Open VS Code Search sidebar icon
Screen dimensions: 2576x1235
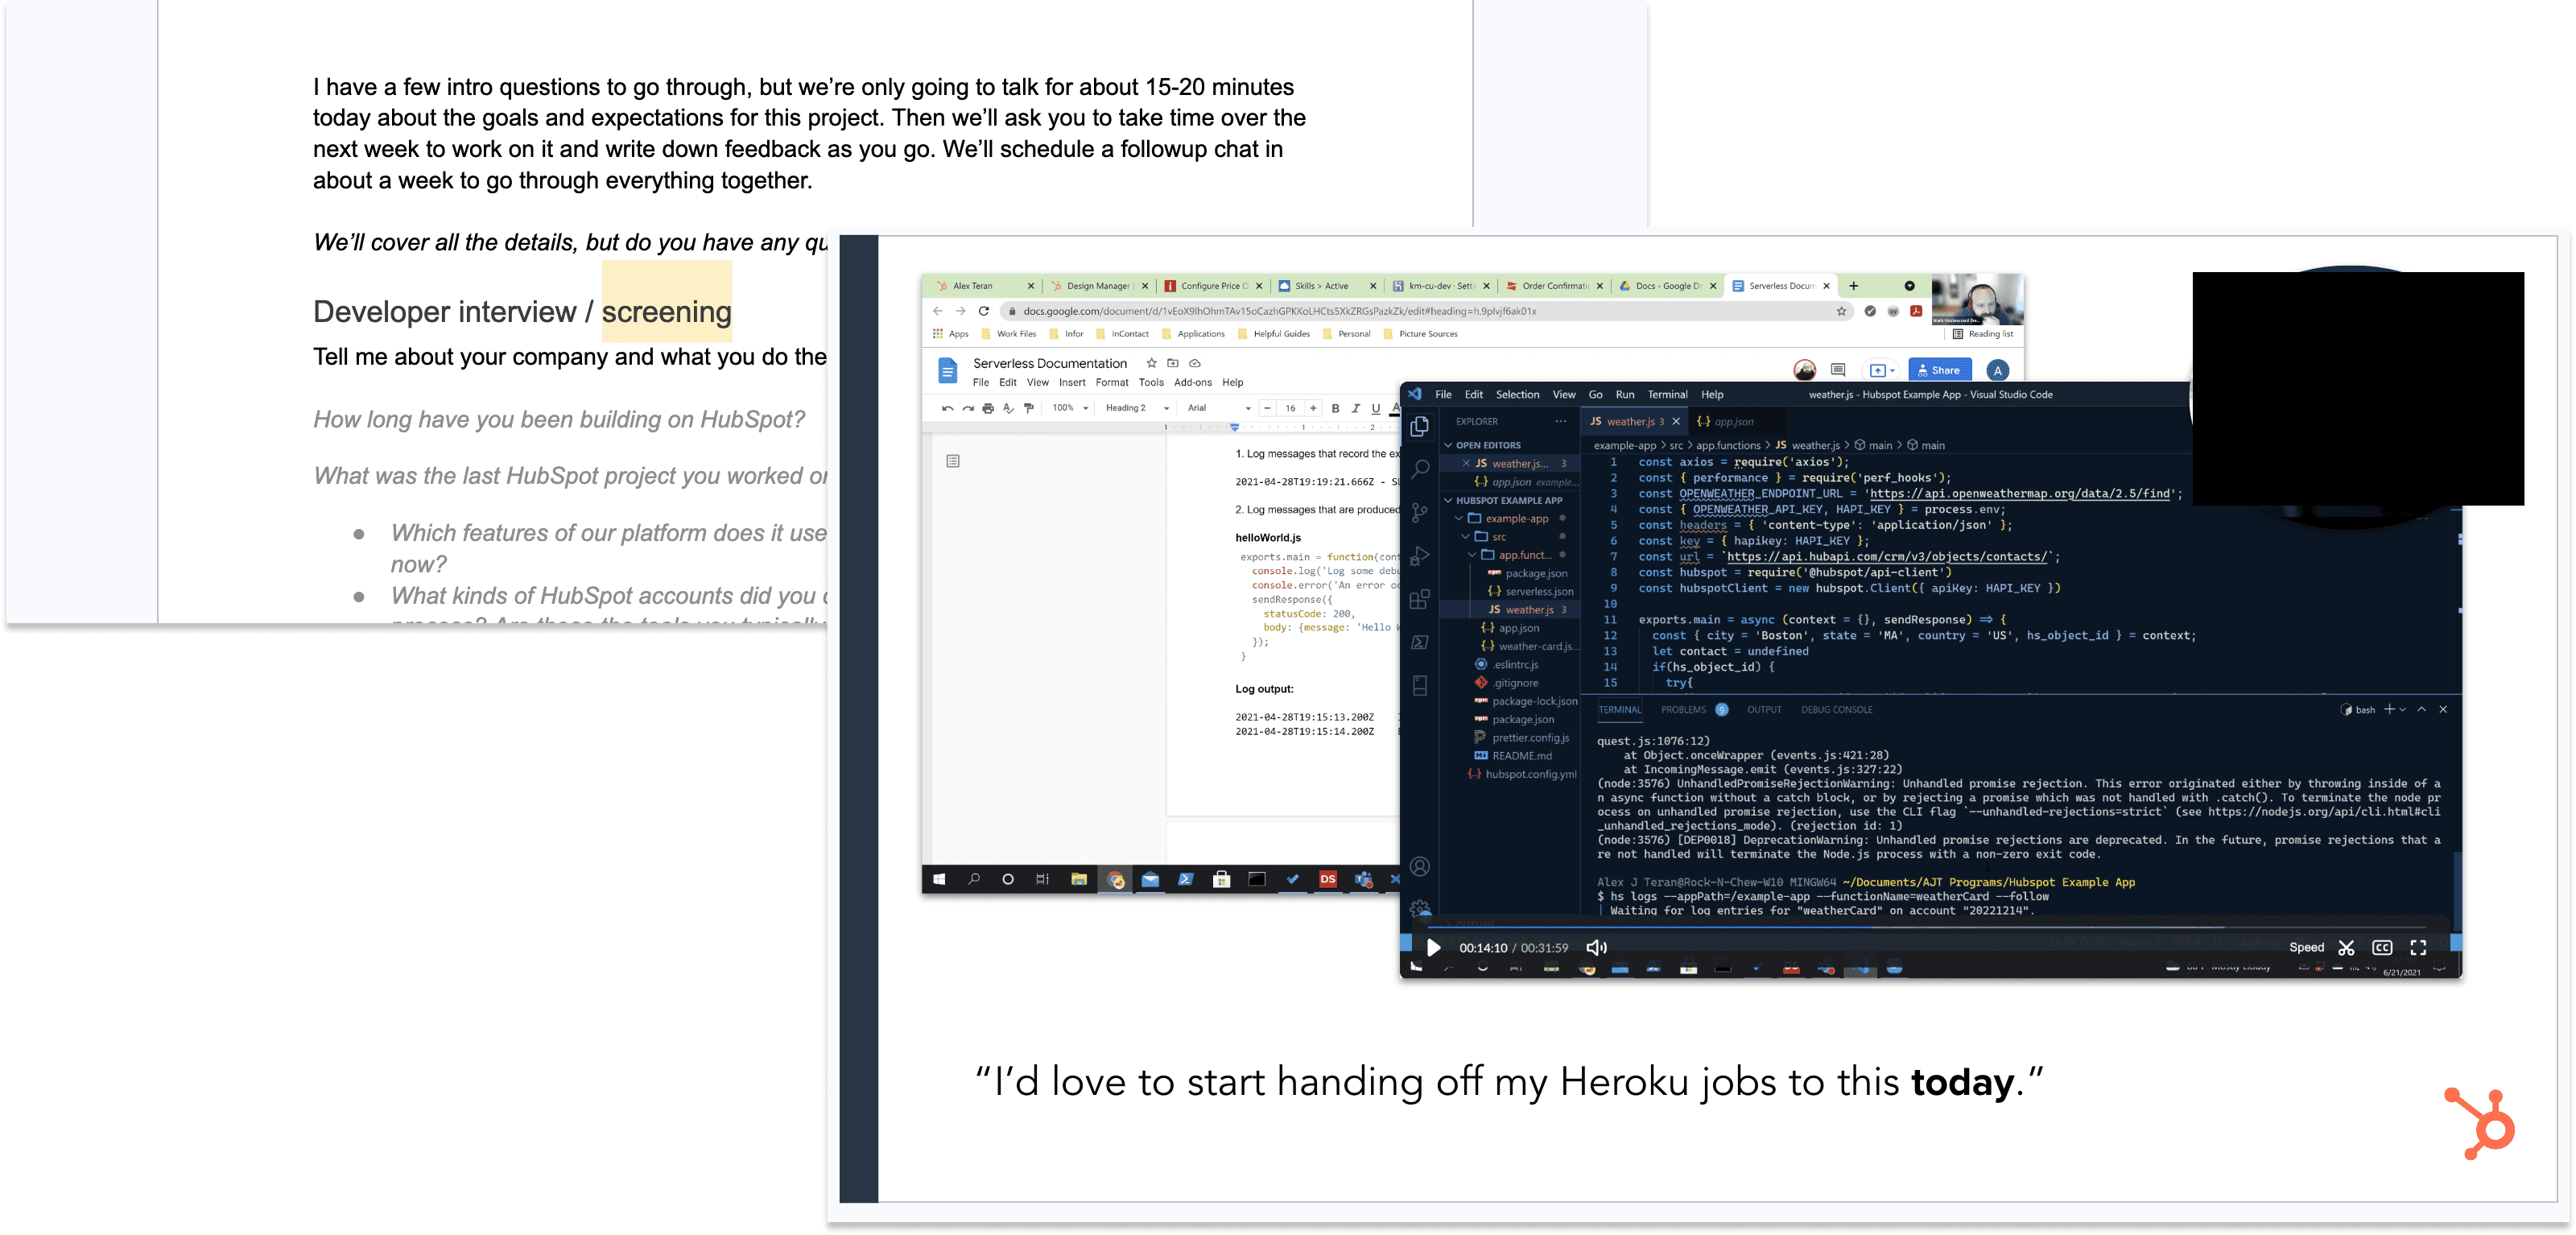pos(1420,469)
